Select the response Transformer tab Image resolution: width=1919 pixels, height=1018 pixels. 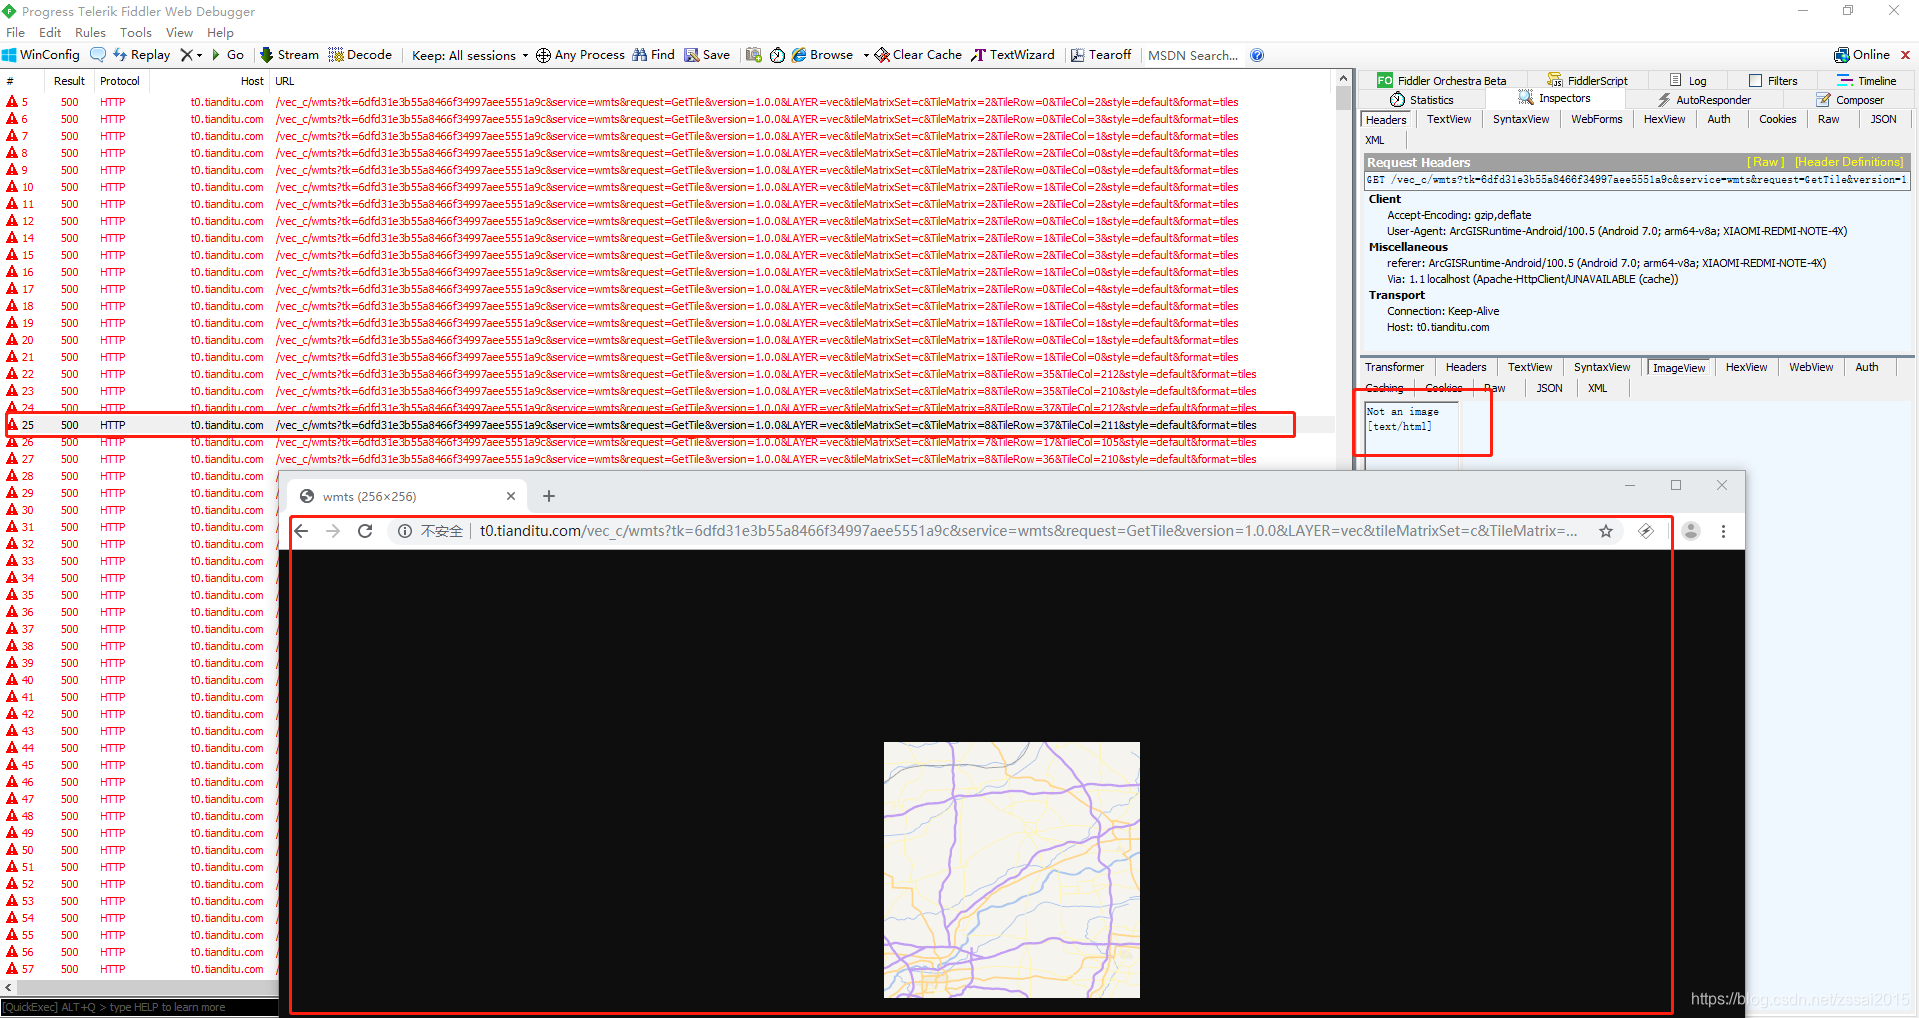tap(1394, 367)
